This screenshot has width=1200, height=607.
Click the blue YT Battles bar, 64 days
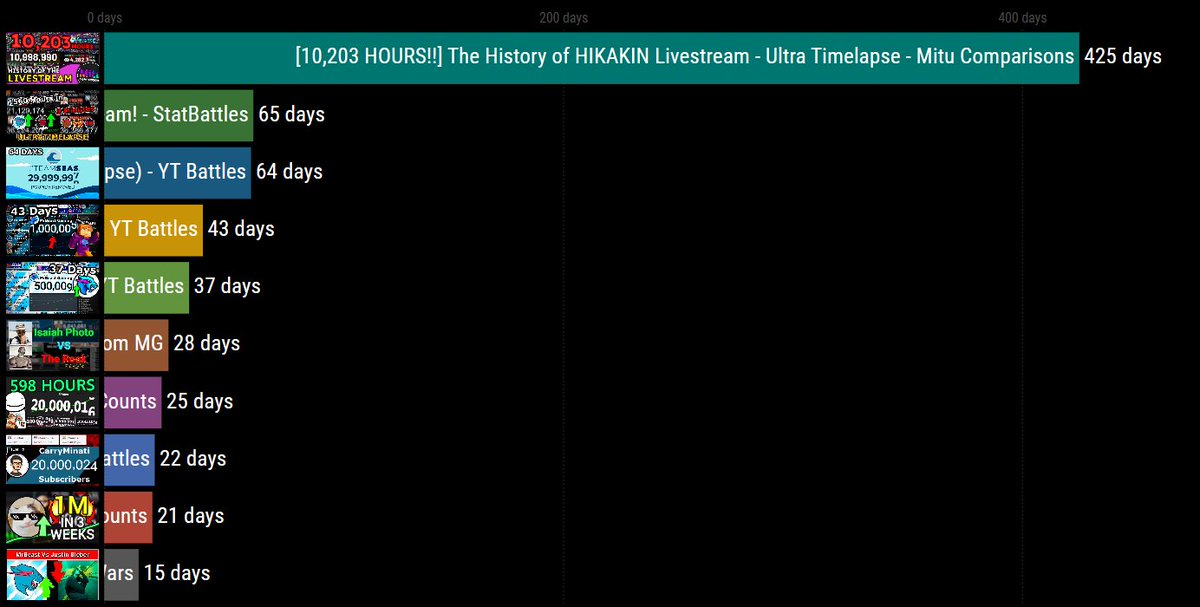coord(177,172)
